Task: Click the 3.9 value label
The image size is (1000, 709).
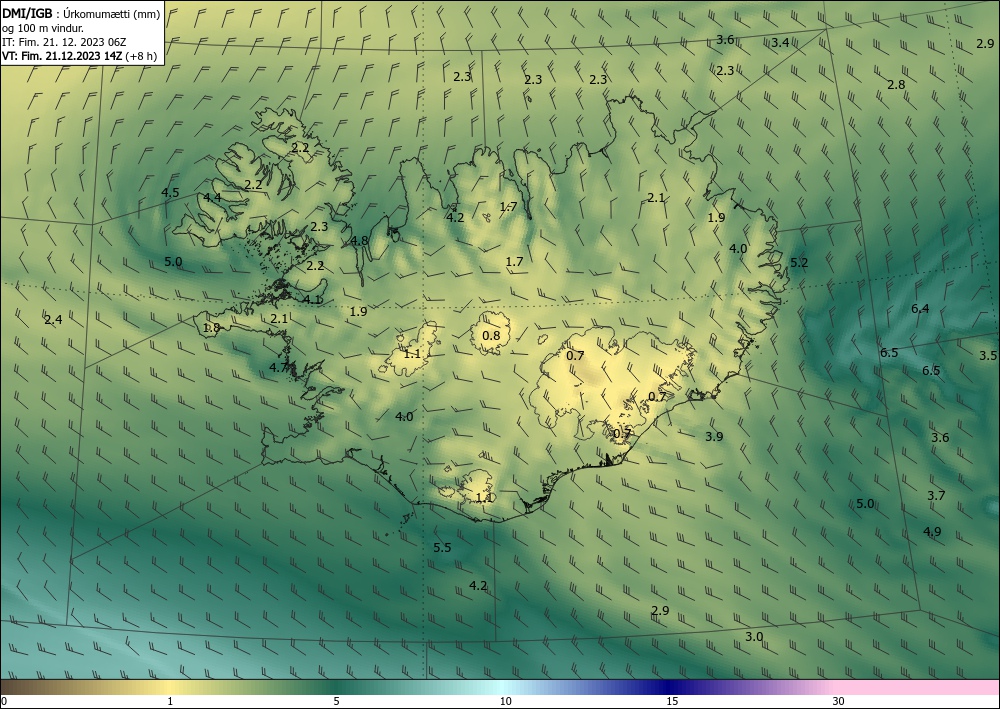Action: tap(714, 437)
